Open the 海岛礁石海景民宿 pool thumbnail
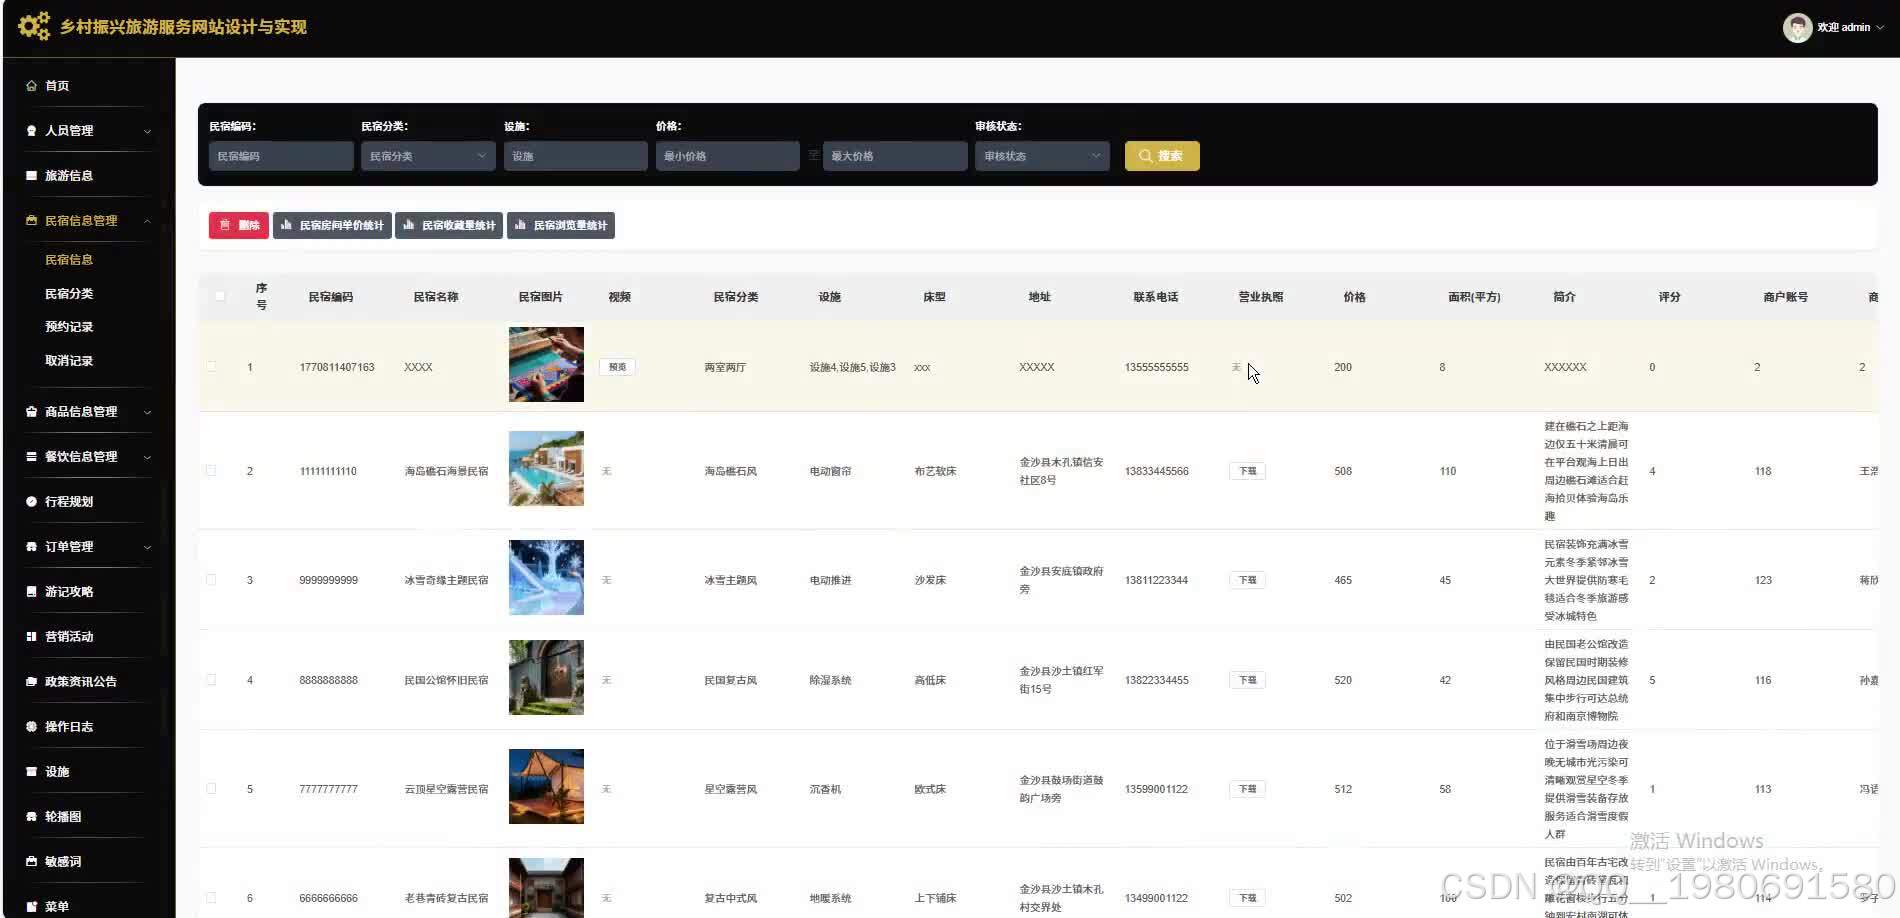The height and width of the screenshot is (918, 1900). (x=546, y=468)
